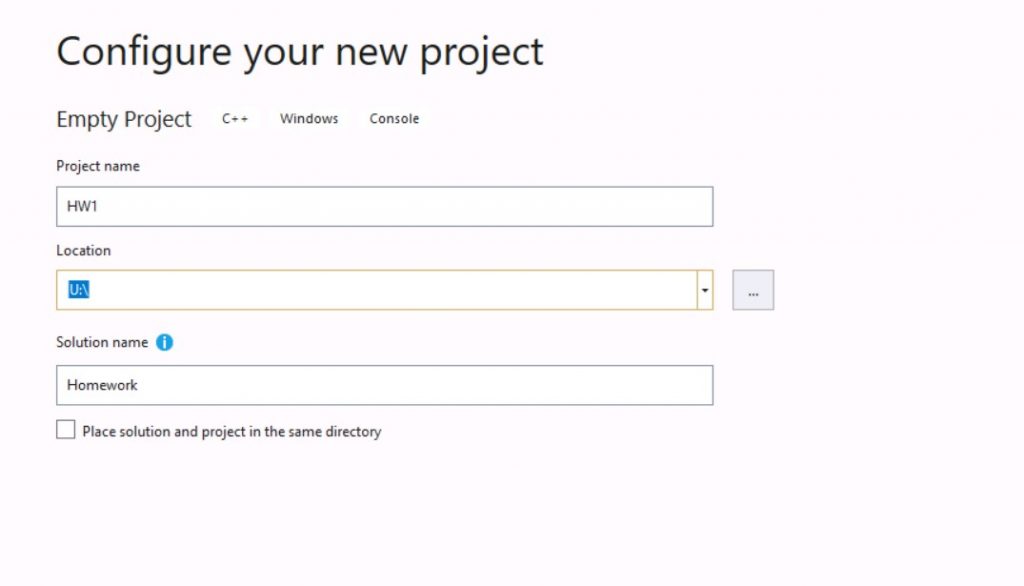This screenshot has height=586, width=1024.
Task: Click the Project name field containing HW1
Action: (x=385, y=206)
